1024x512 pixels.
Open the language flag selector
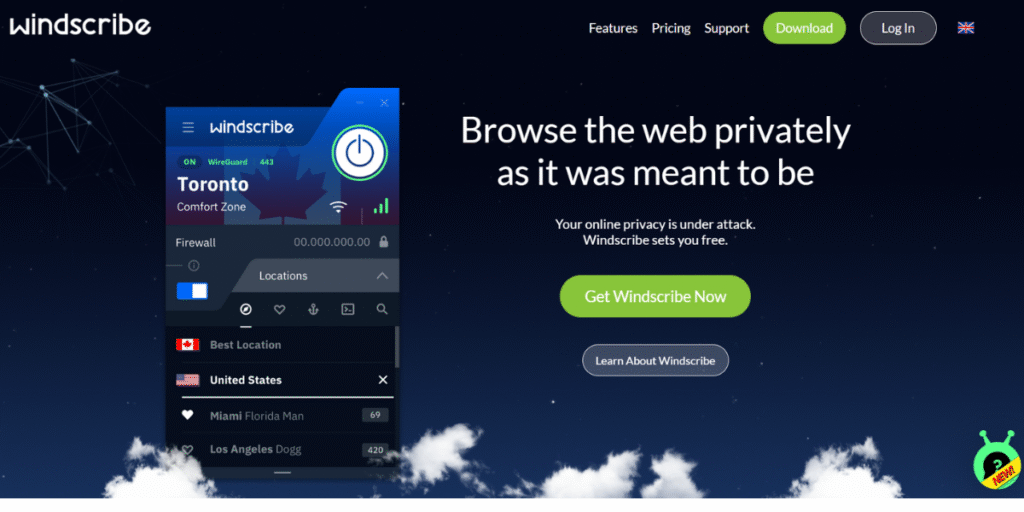click(x=966, y=27)
